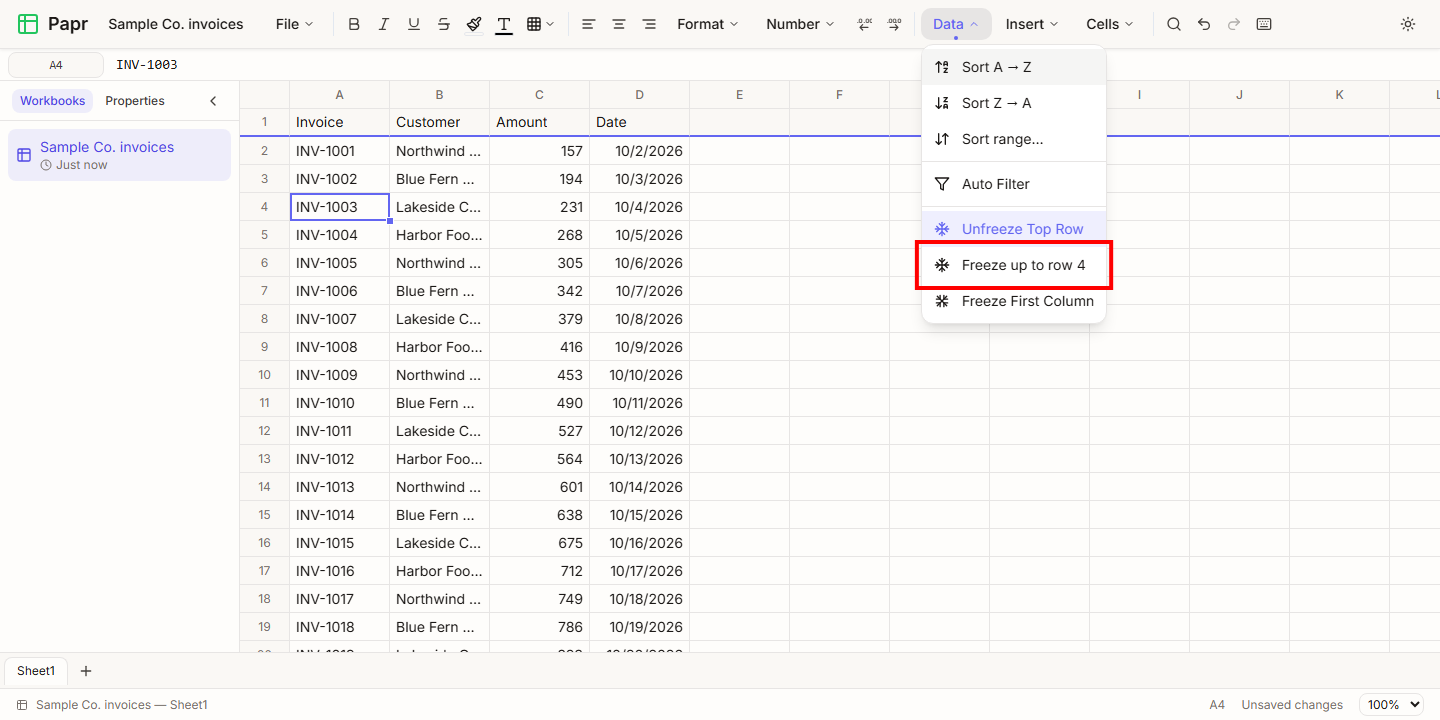
Task: Open the Number menu
Action: (800, 24)
